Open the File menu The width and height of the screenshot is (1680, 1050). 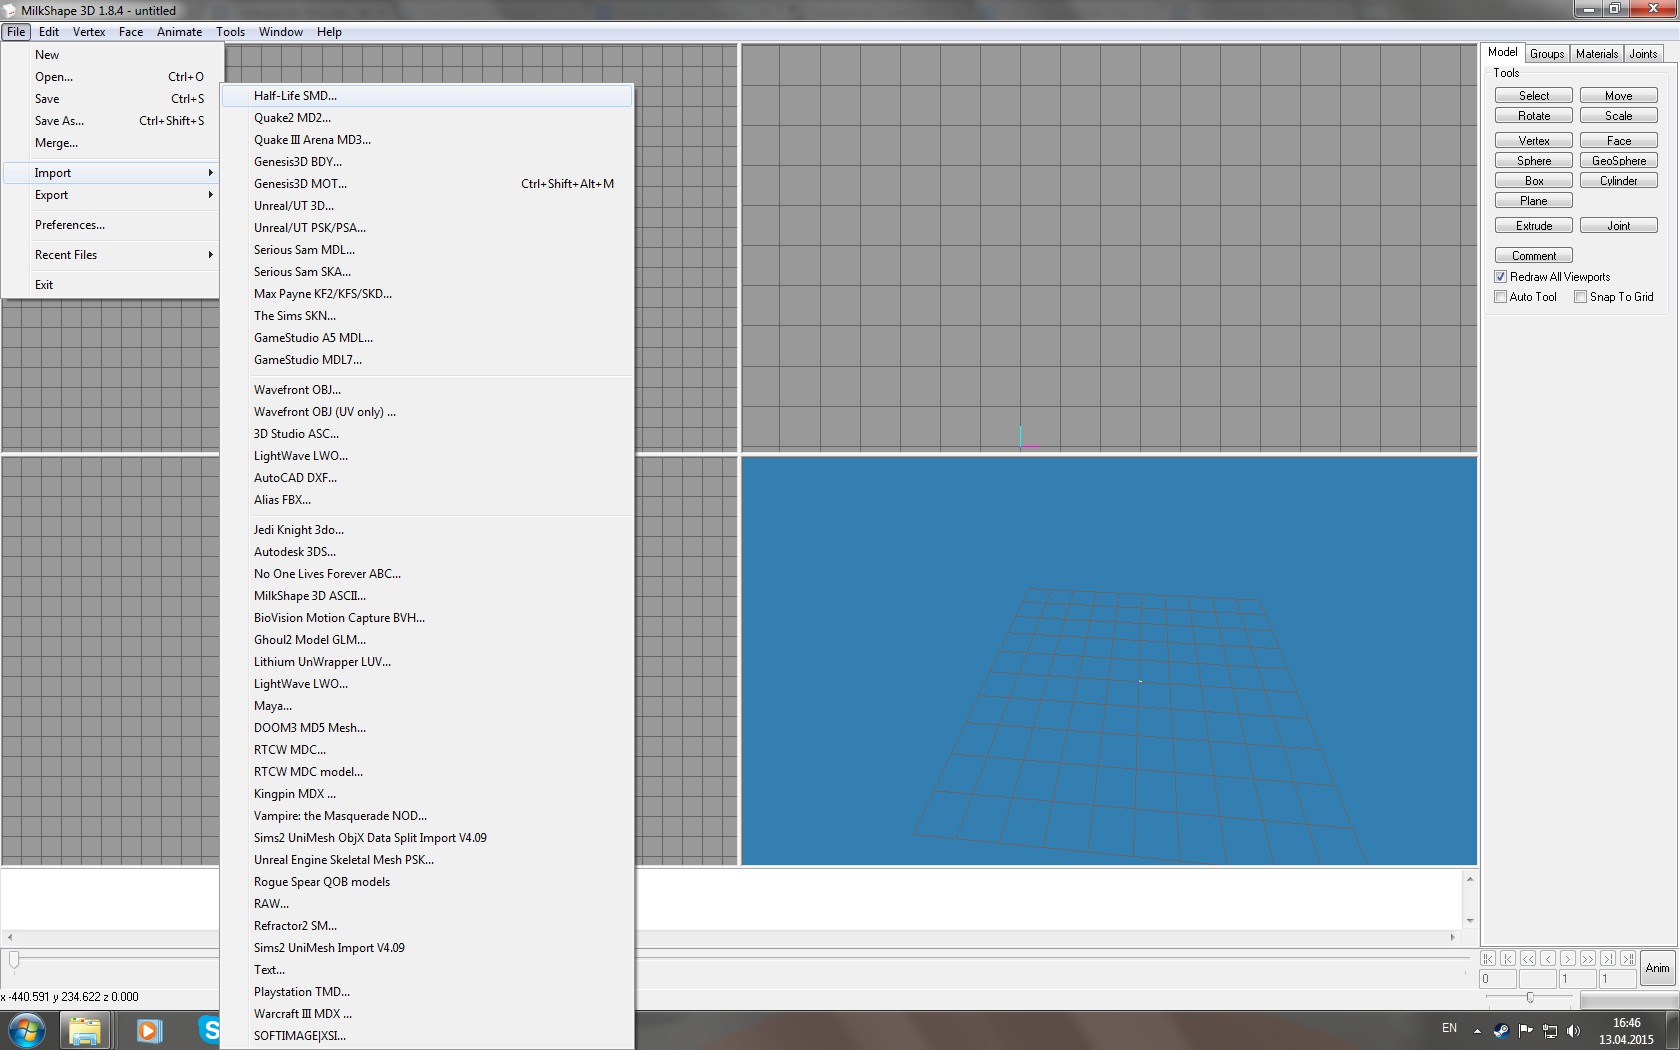click(16, 32)
